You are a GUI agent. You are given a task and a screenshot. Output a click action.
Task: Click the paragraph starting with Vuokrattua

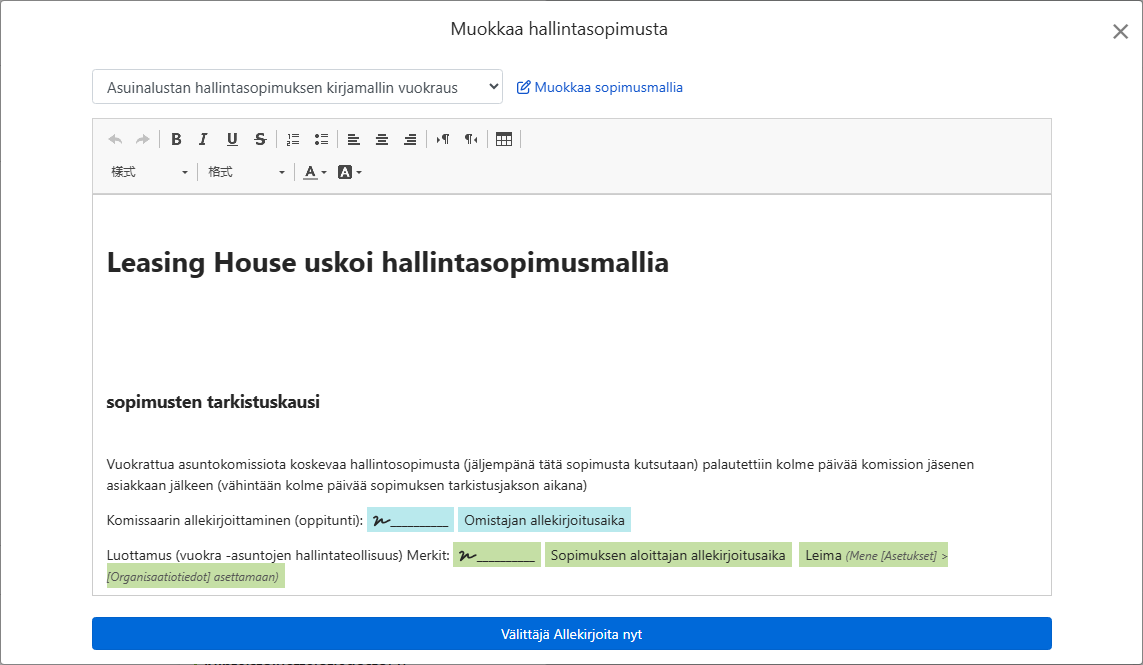coord(540,475)
